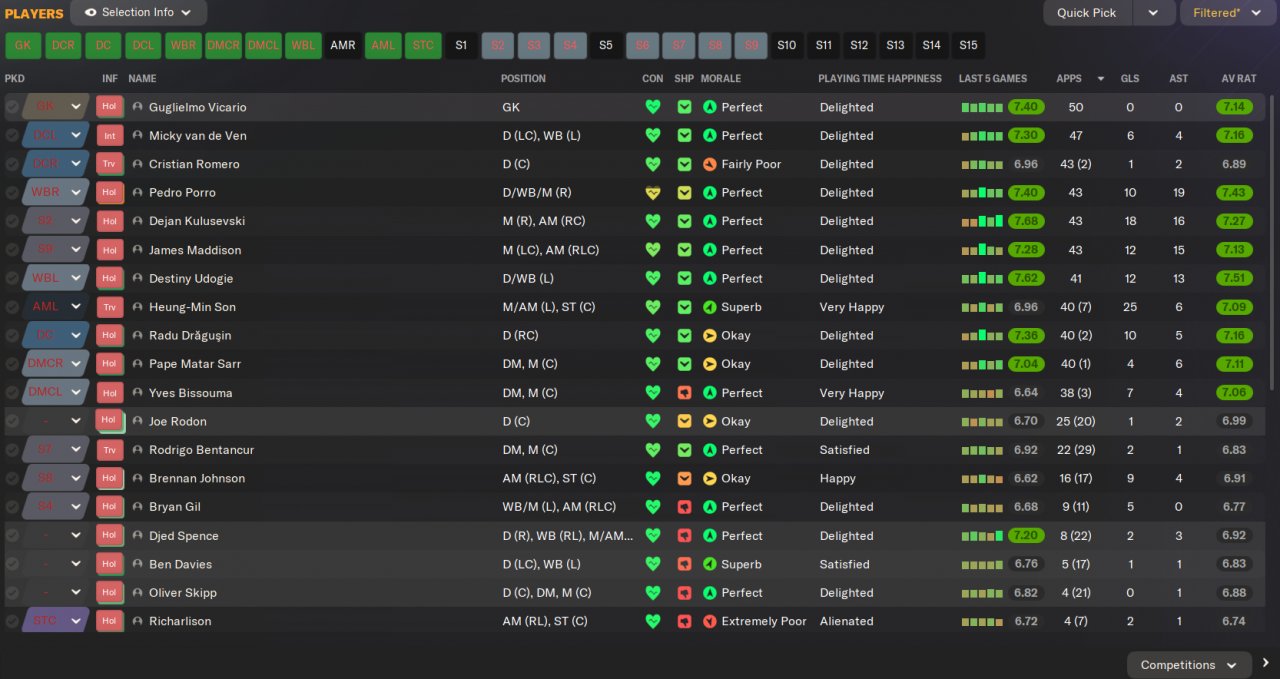The height and width of the screenshot is (679, 1280).
Task: Toggle selection check for Brennan Johnson
Action: [12, 479]
